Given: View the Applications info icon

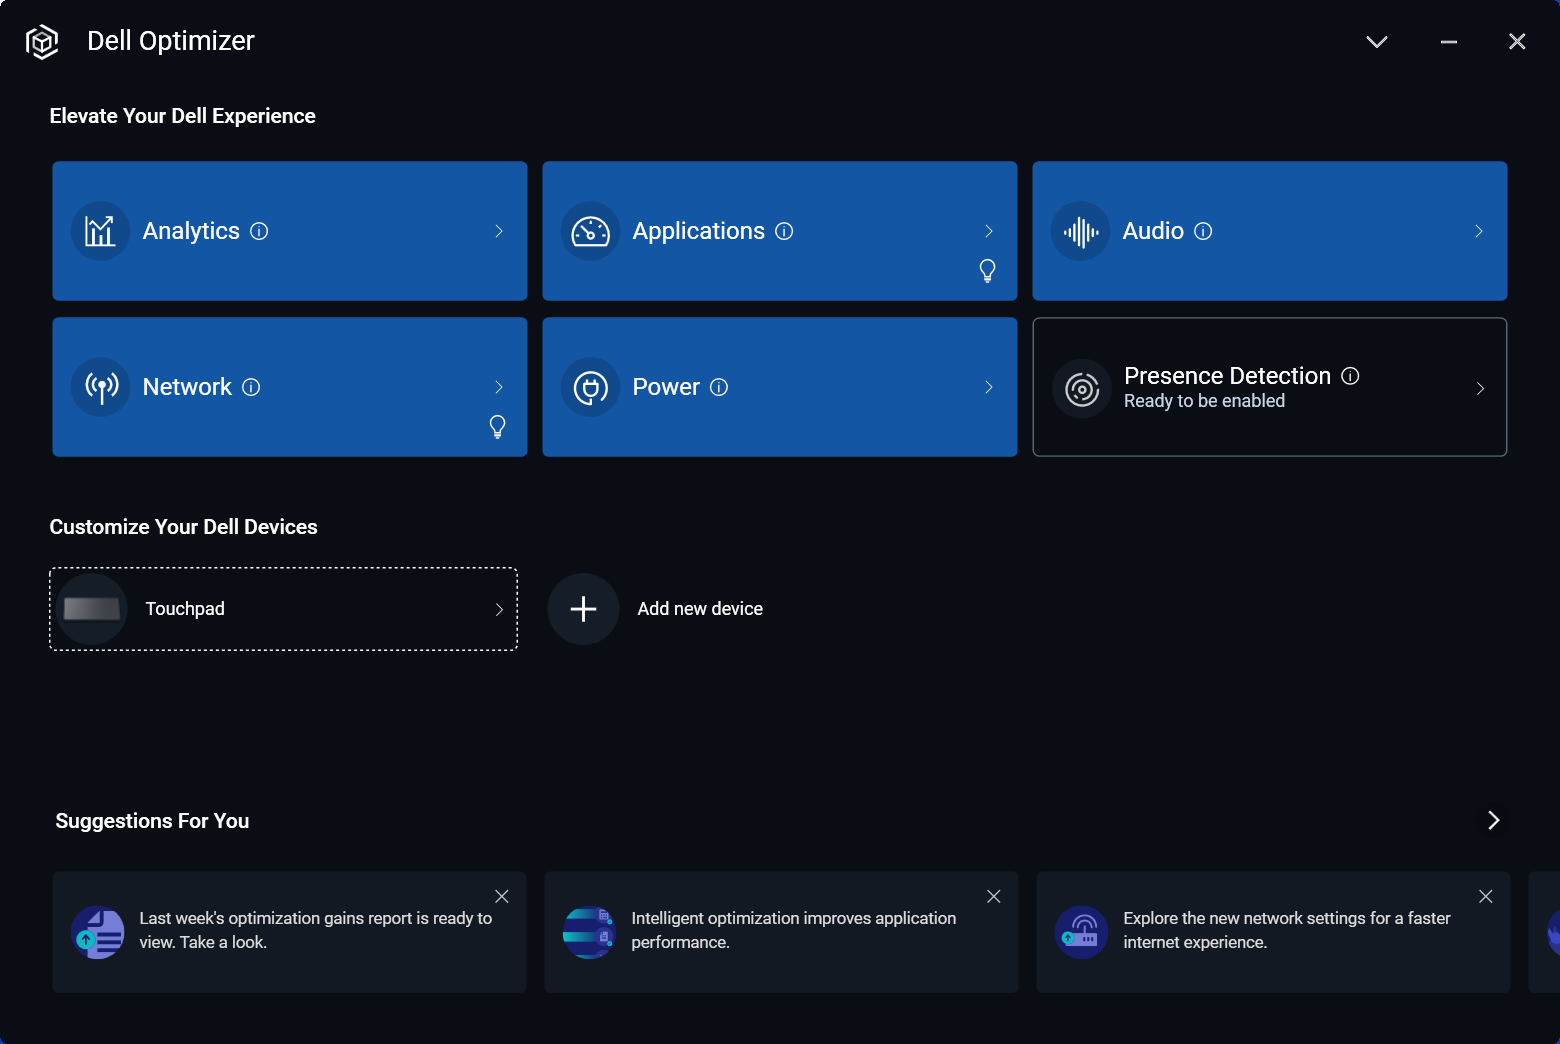Looking at the screenshot, I should tap(784, 231).
